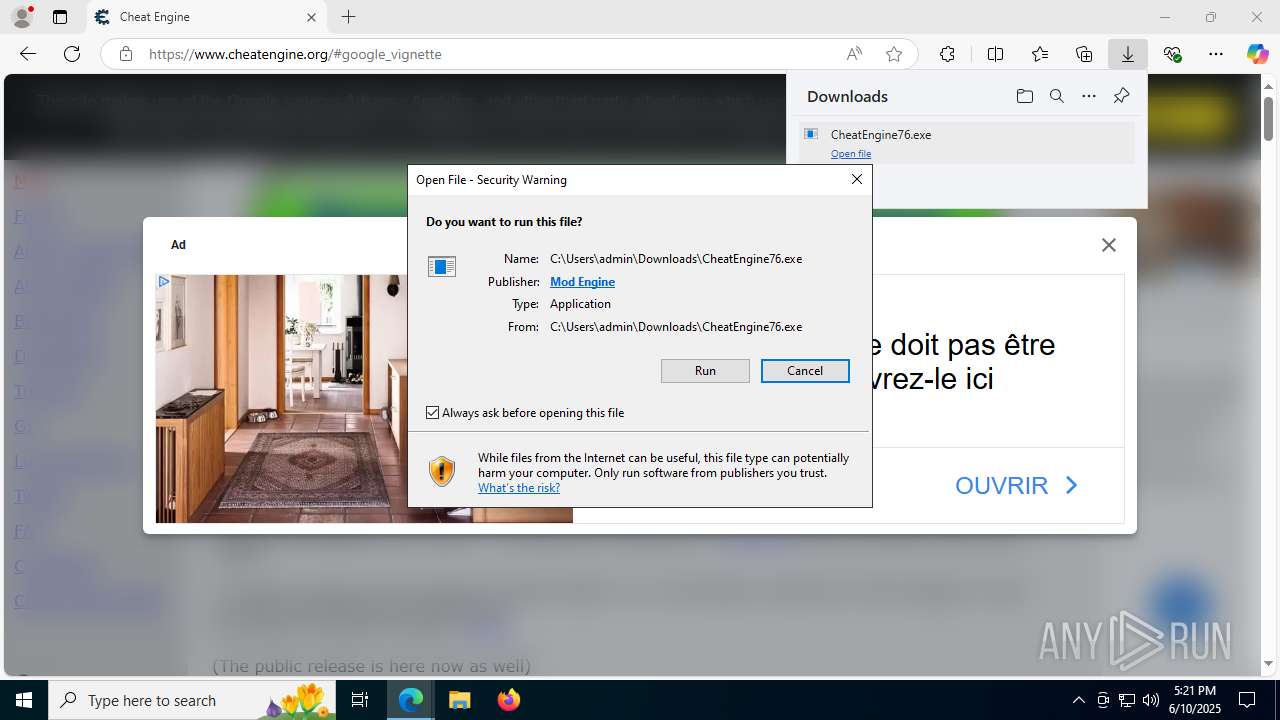Refresh the page with reload icon

[x=72, y=54]
